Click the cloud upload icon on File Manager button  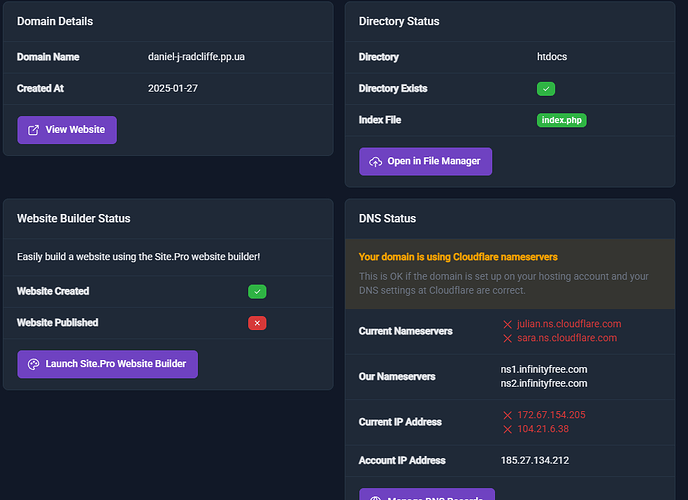coord(376,162)
